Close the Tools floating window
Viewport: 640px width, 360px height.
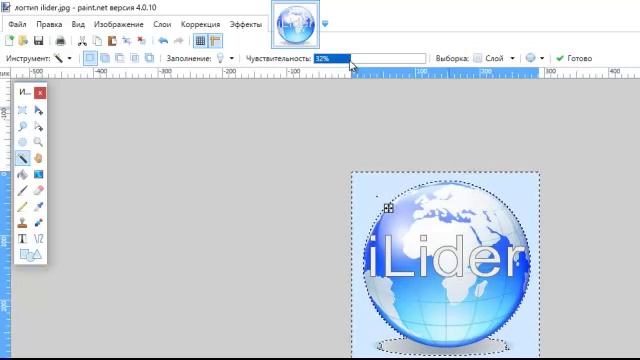[x=40, y=93]
